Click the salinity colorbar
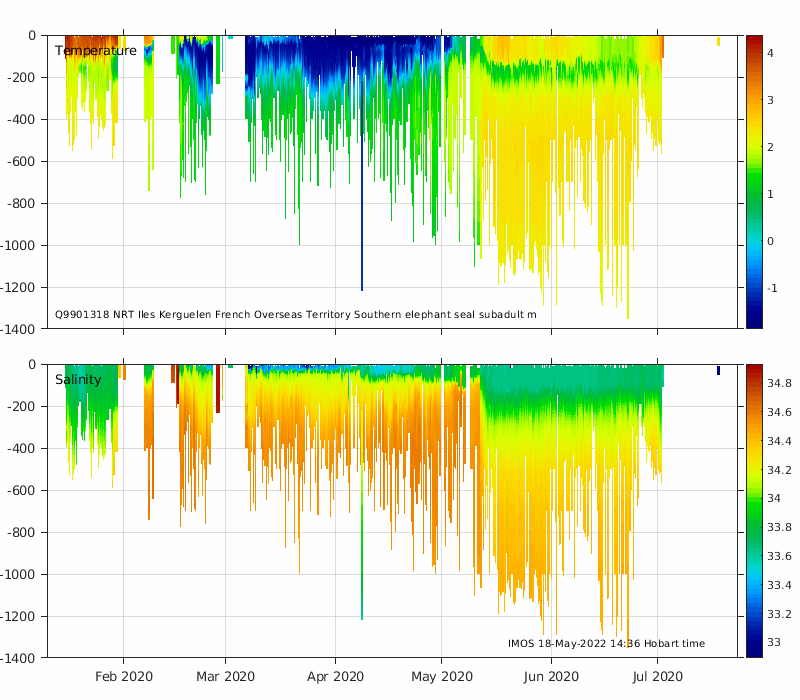Screen dimensions: 800x700 (754, 511)
